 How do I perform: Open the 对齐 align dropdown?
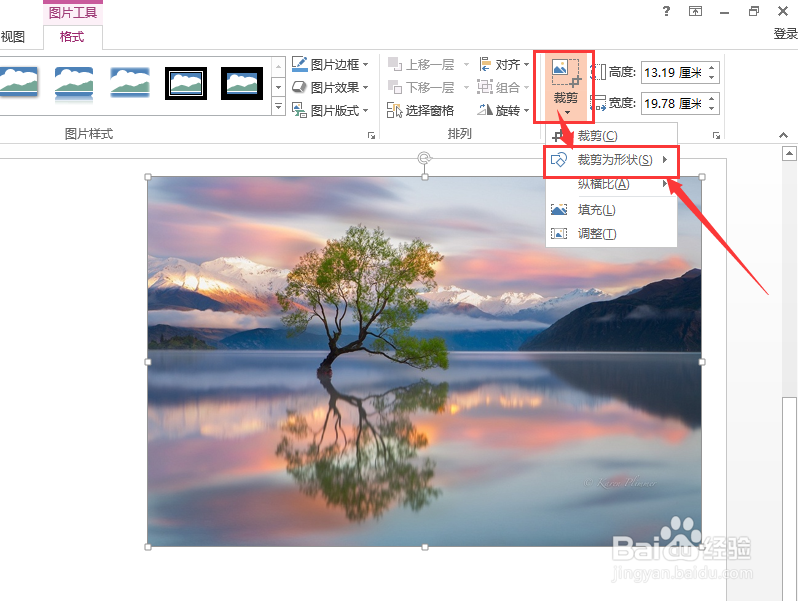click(x=504, y=64)
